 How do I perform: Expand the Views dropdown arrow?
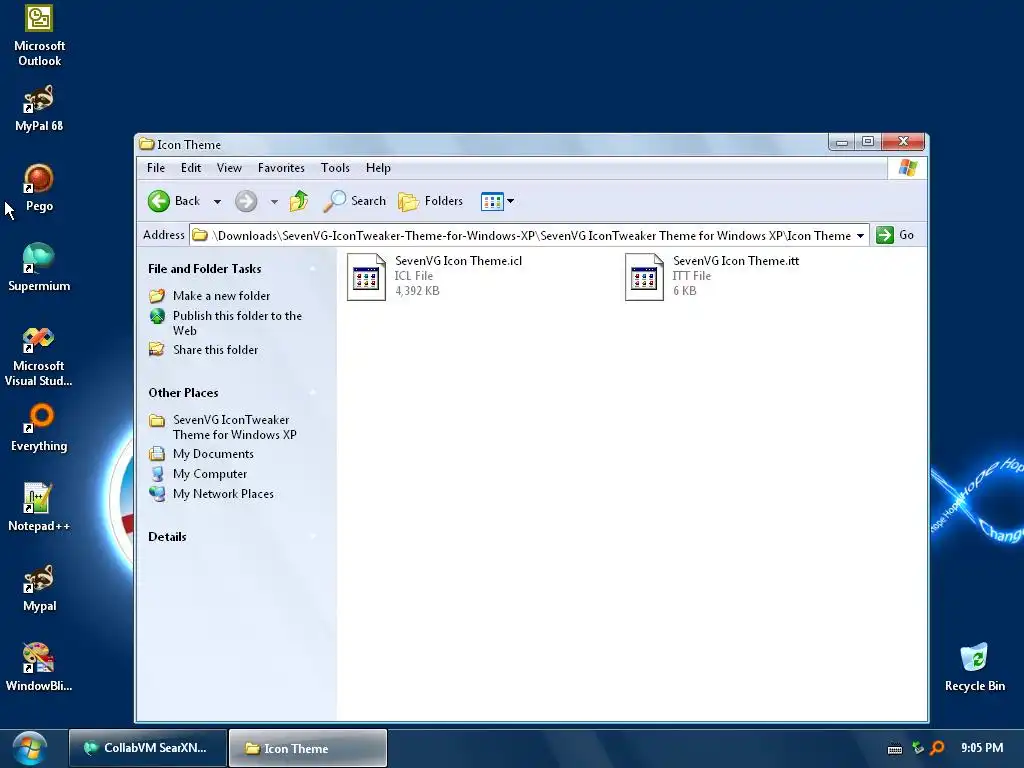(x=511, y=201)
